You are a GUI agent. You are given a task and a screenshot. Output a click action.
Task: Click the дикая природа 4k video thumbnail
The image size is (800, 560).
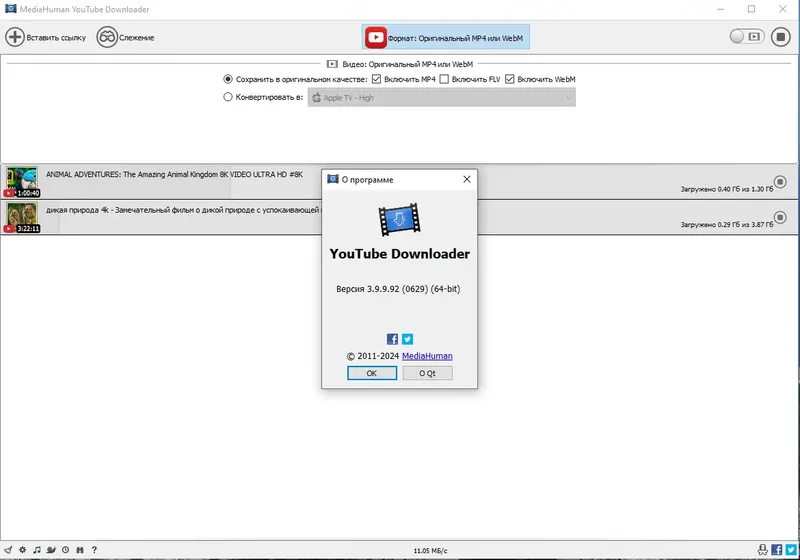tap(22, 217)
